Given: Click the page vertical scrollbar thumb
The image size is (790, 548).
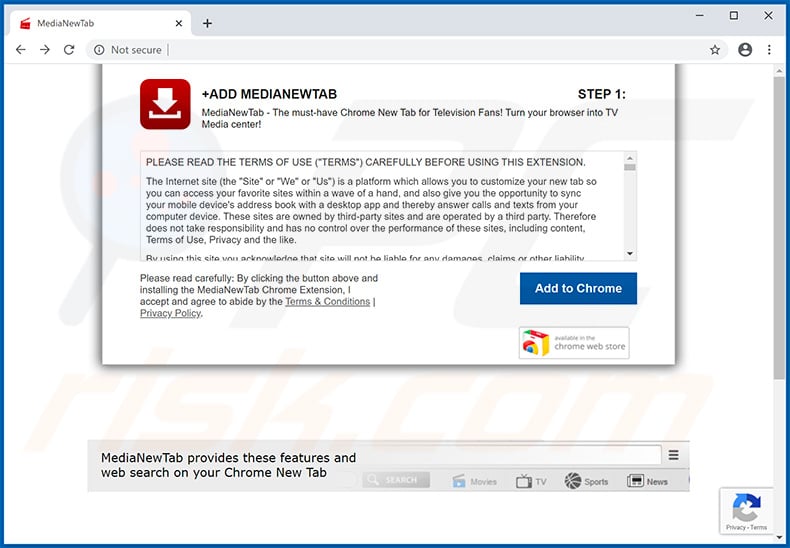Looking at the screenshot, I should tap(779, 227).
